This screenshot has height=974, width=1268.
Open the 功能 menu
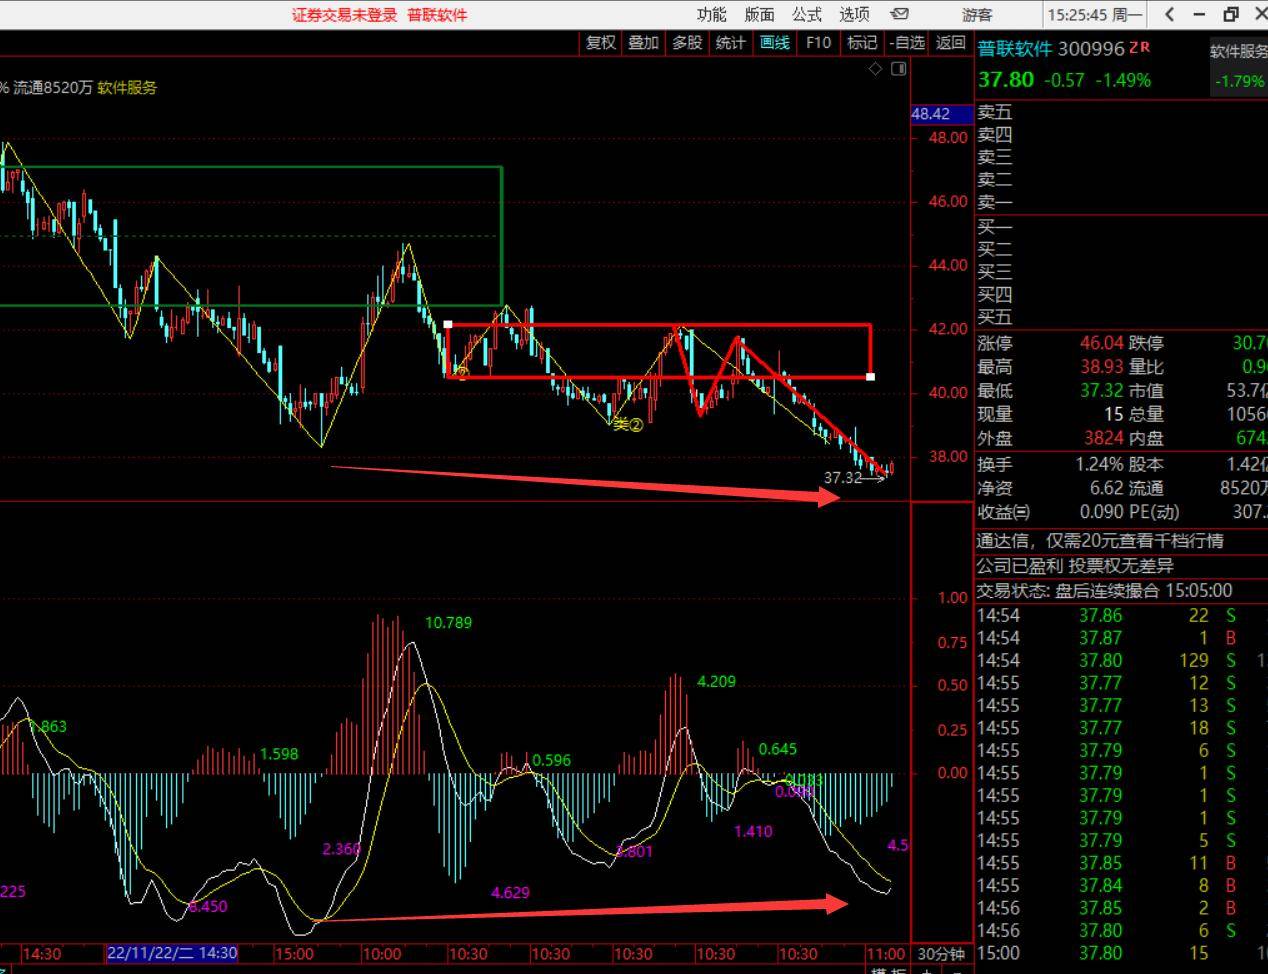click(x=711, y=14)
